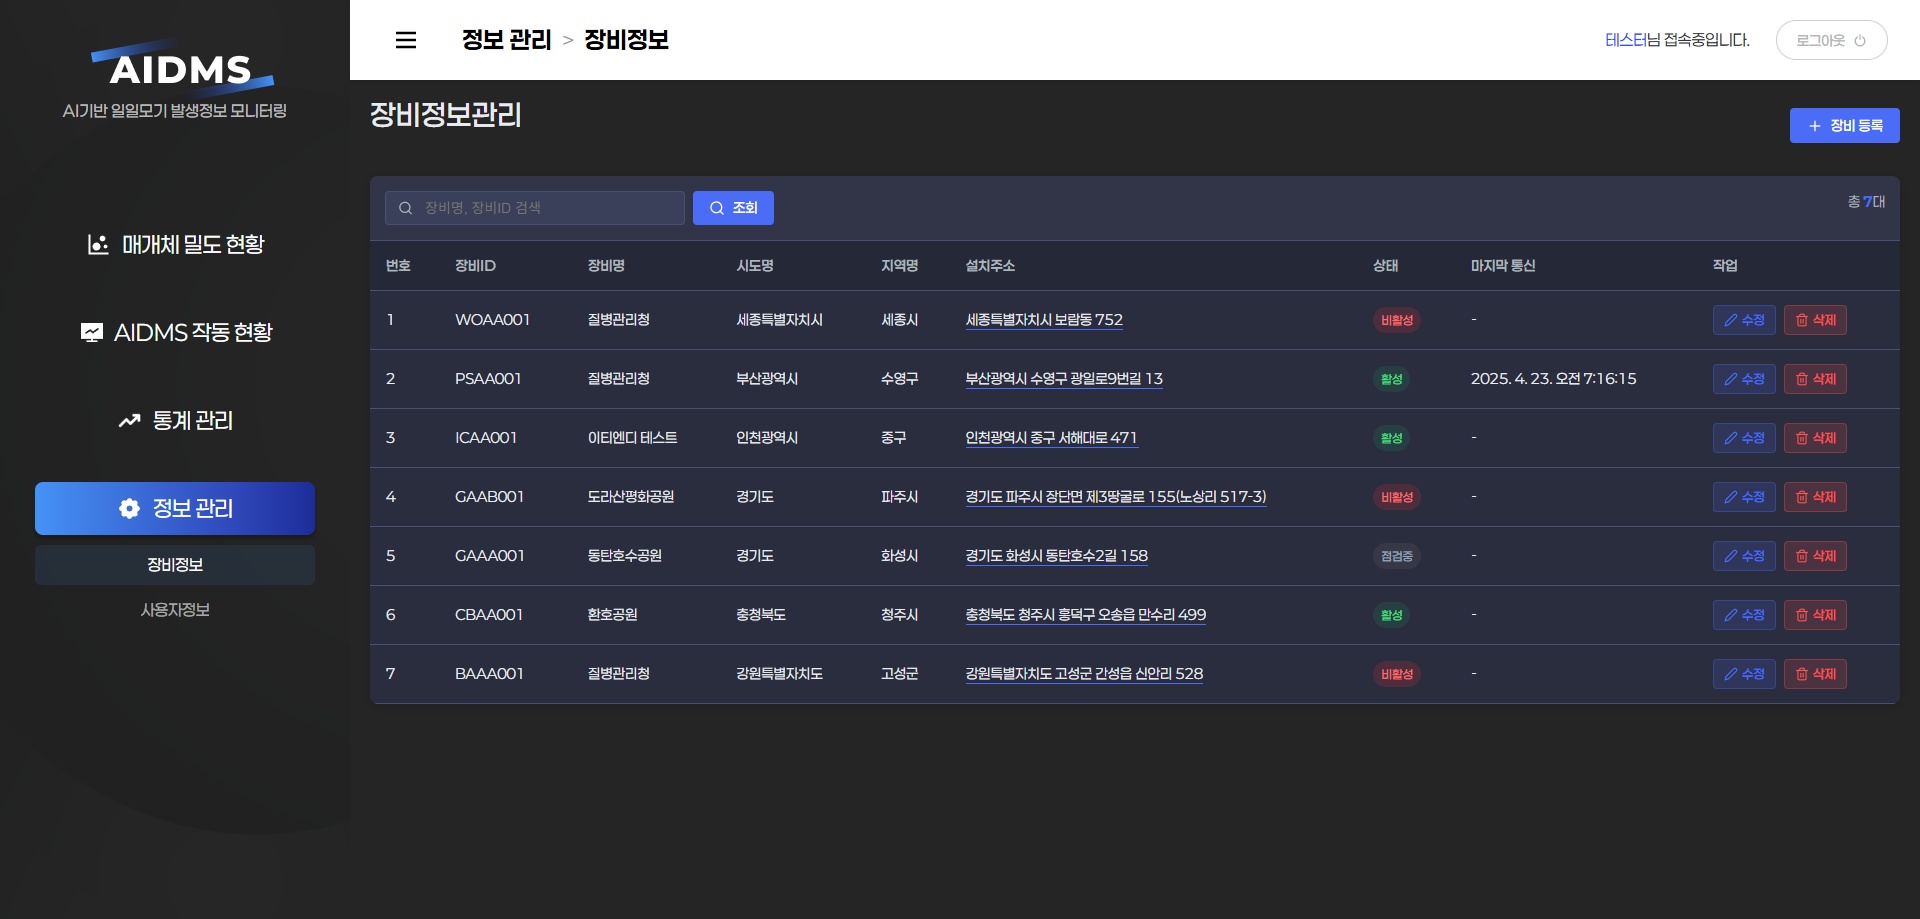Open address 경기도 화성시 동탄호수2길 158
This screenshot has width=1920, height=919.
(1056, 556)
